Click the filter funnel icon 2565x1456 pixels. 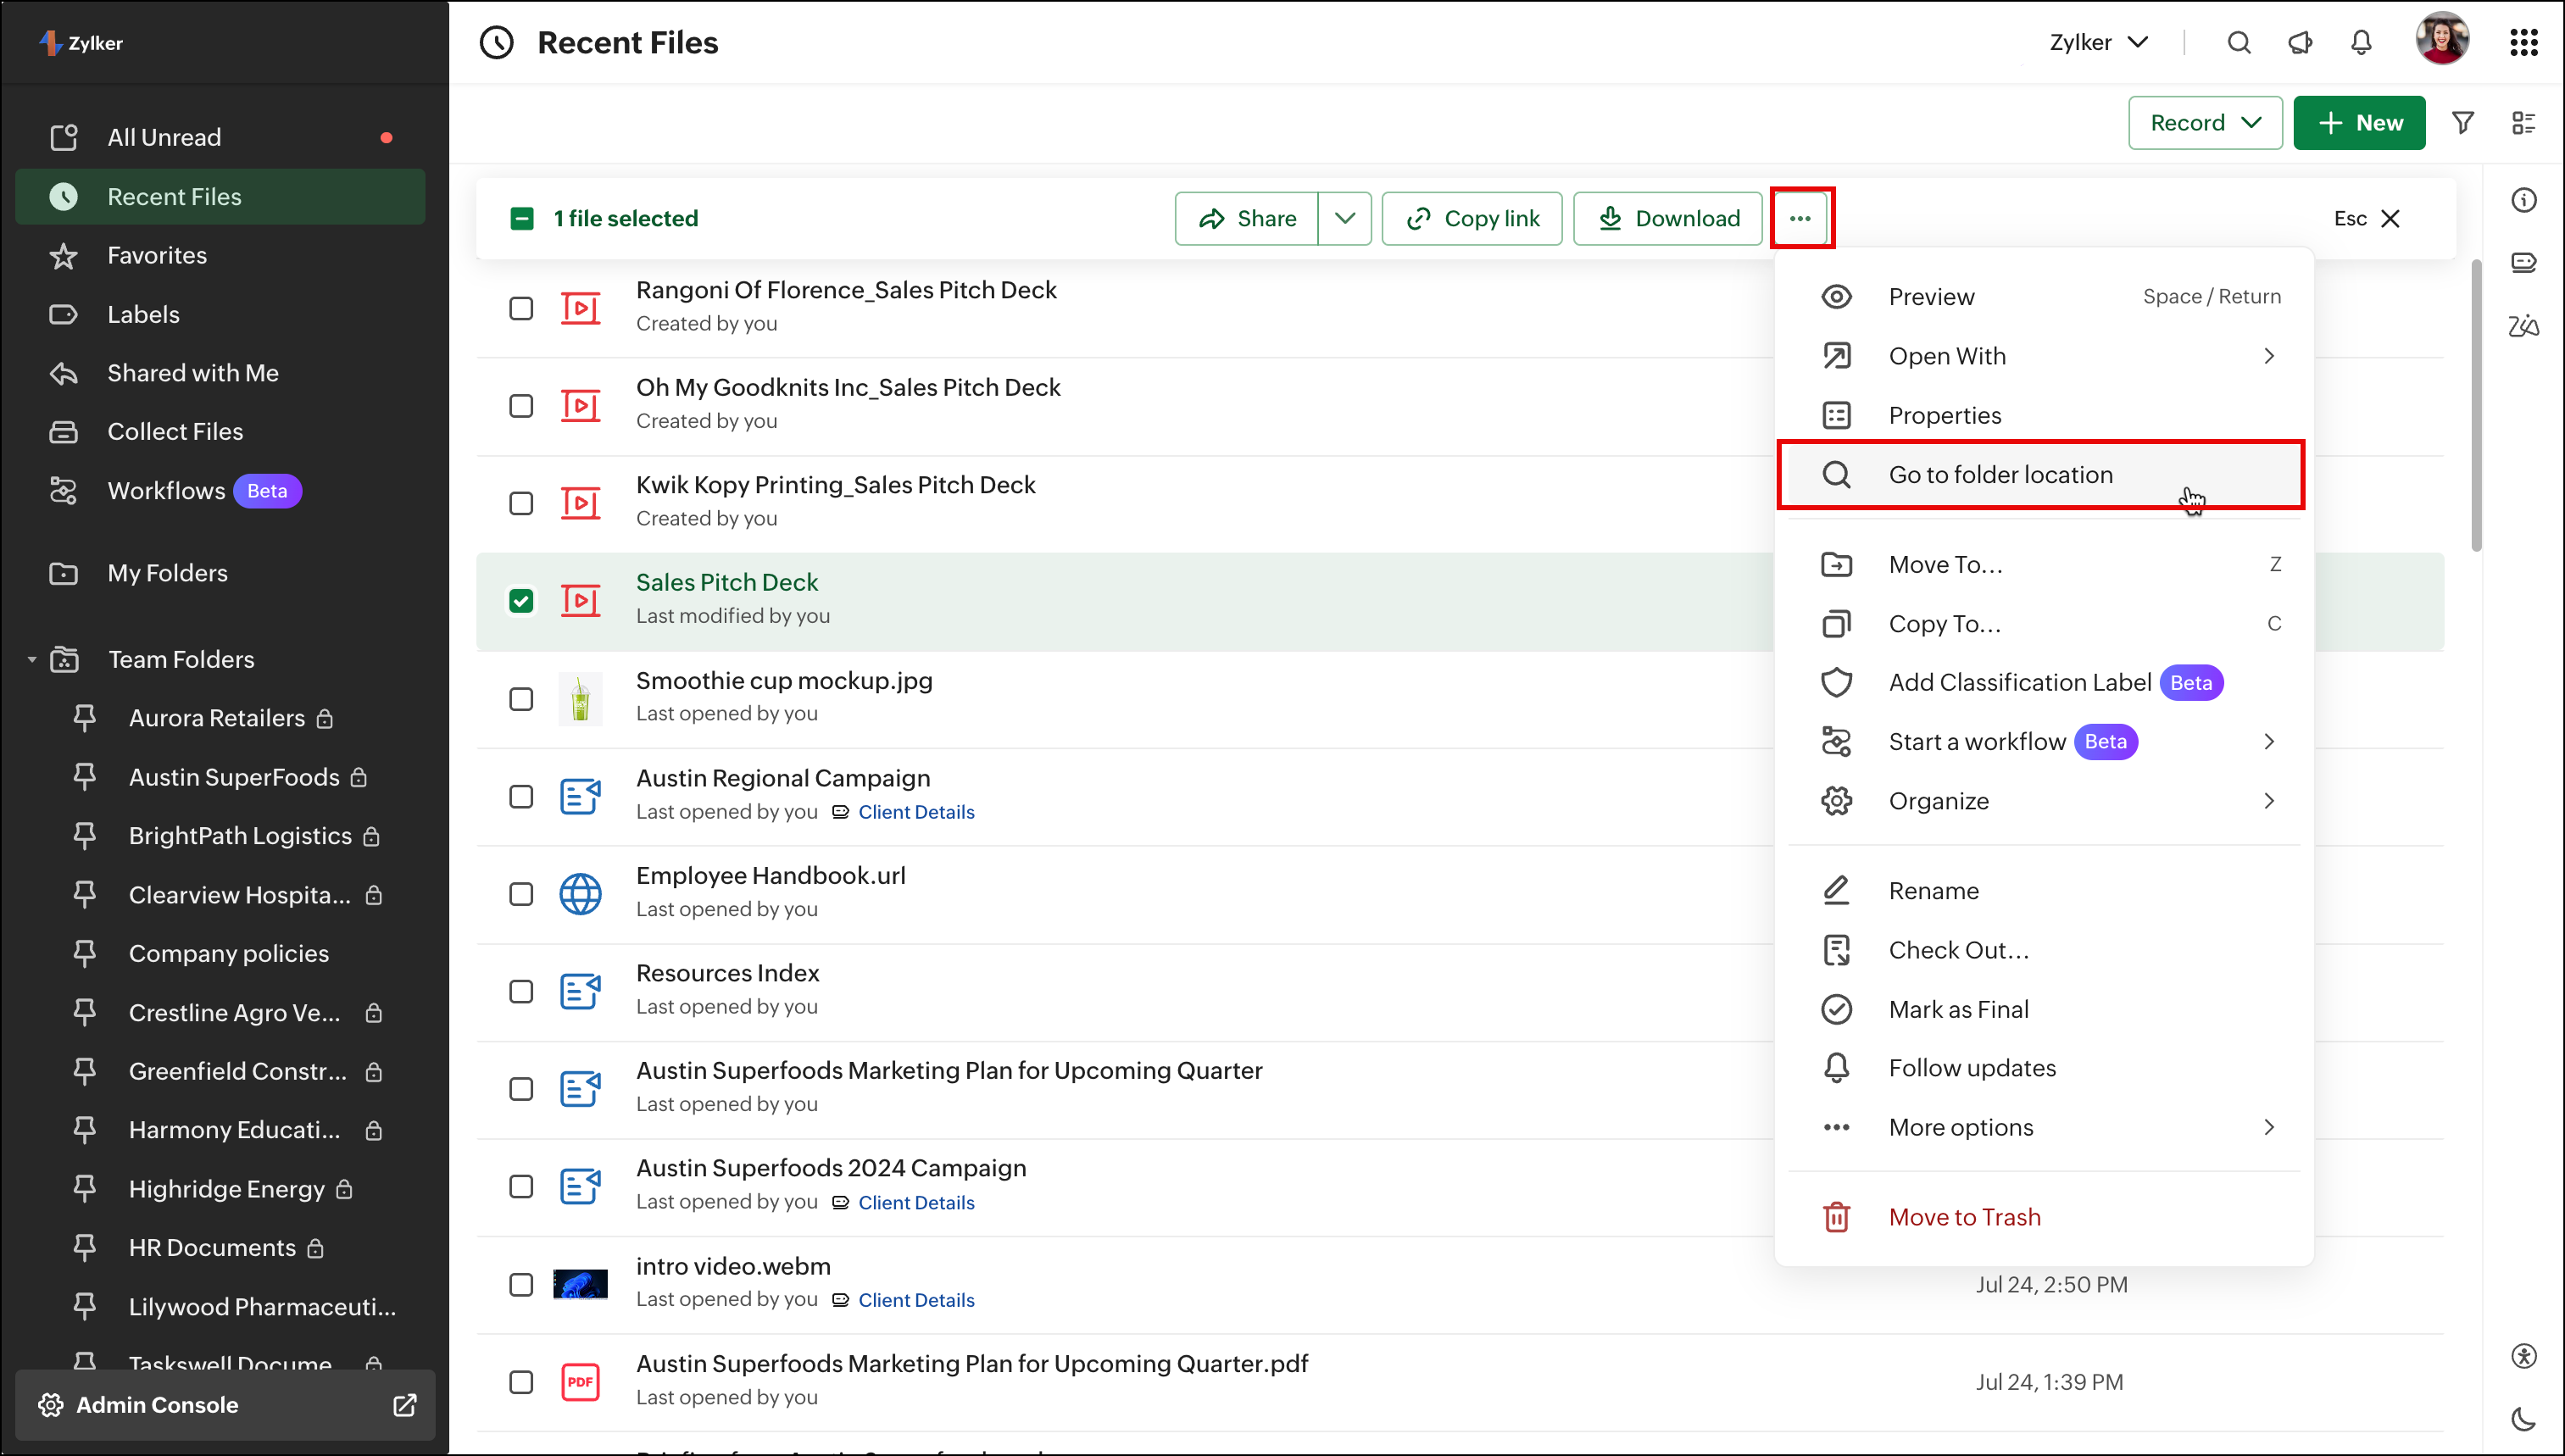coord(2462,123)
